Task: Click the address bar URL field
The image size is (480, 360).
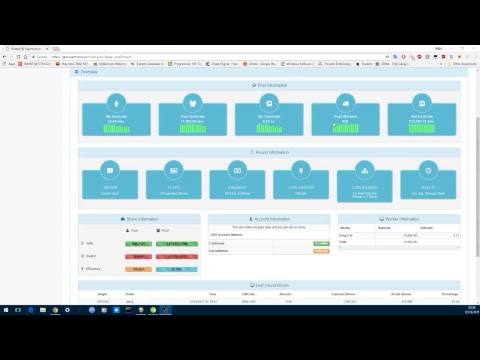Action: tap(210, 57)
